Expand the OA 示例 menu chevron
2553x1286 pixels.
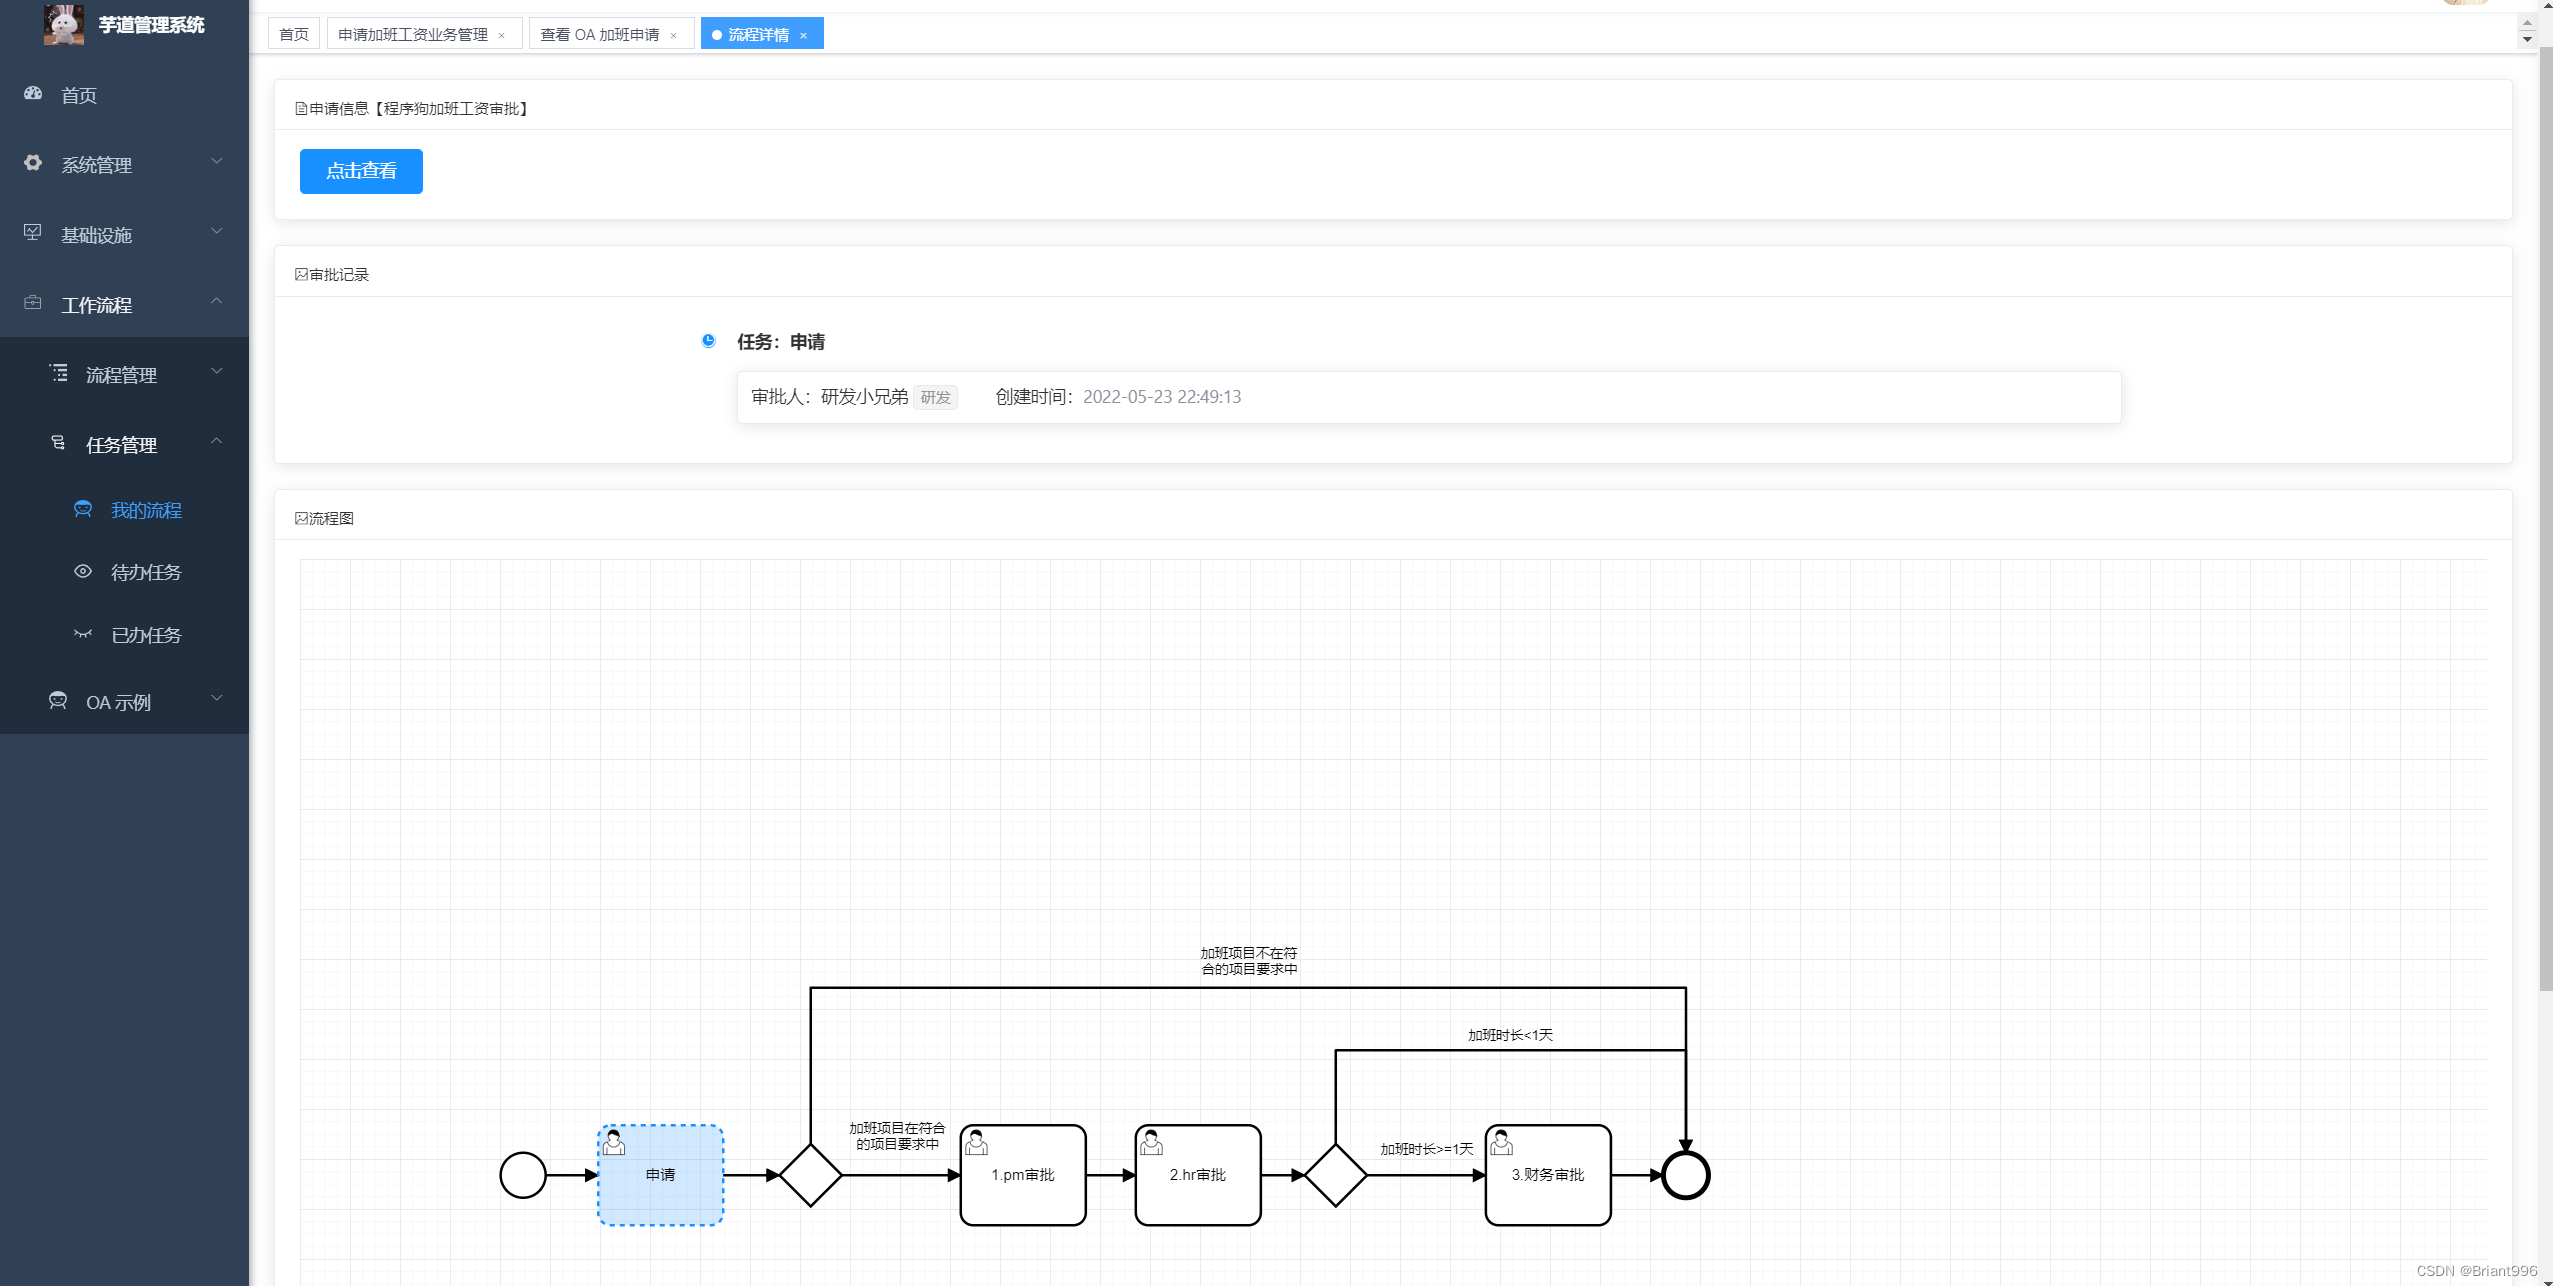point(216,699)
